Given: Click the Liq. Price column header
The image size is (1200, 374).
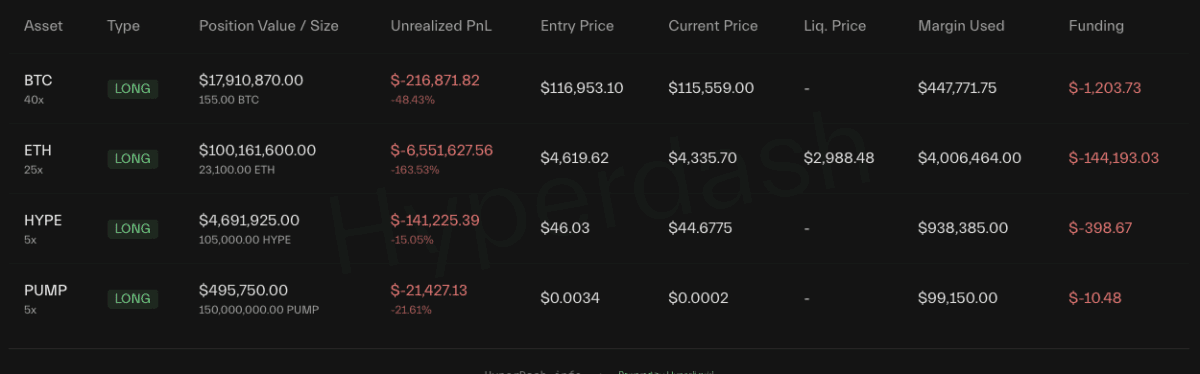Looking at the screenshot, I should pos(835,26).
